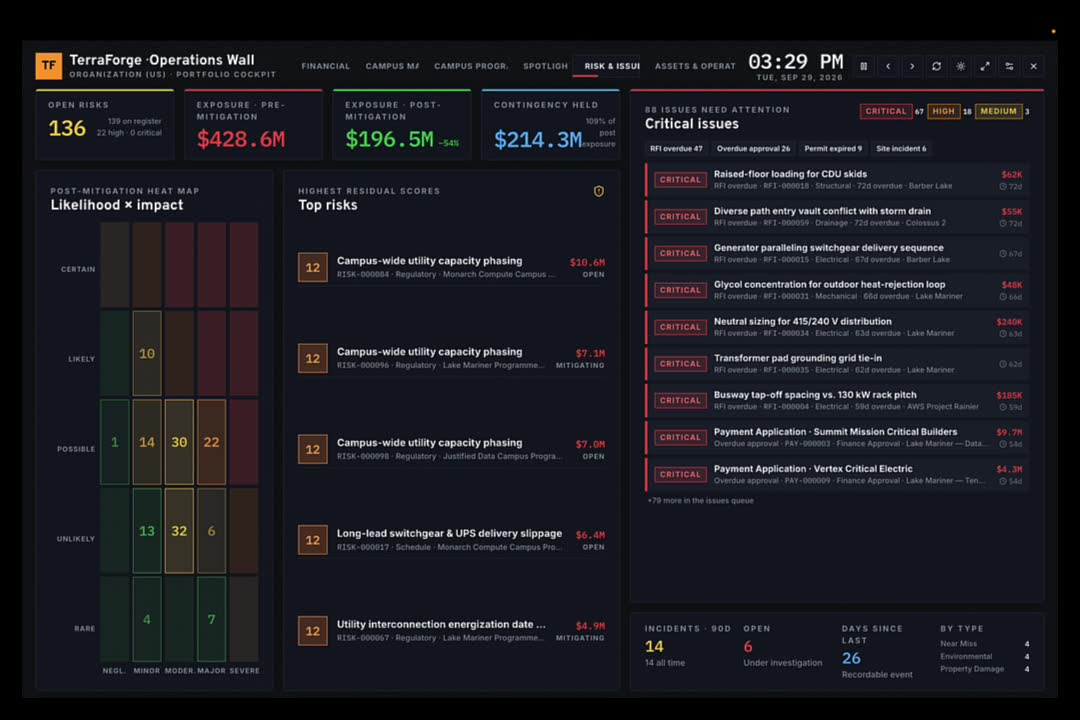Click the open incidents count 6
Viewport: 1080px width, 720px height.
748,646
